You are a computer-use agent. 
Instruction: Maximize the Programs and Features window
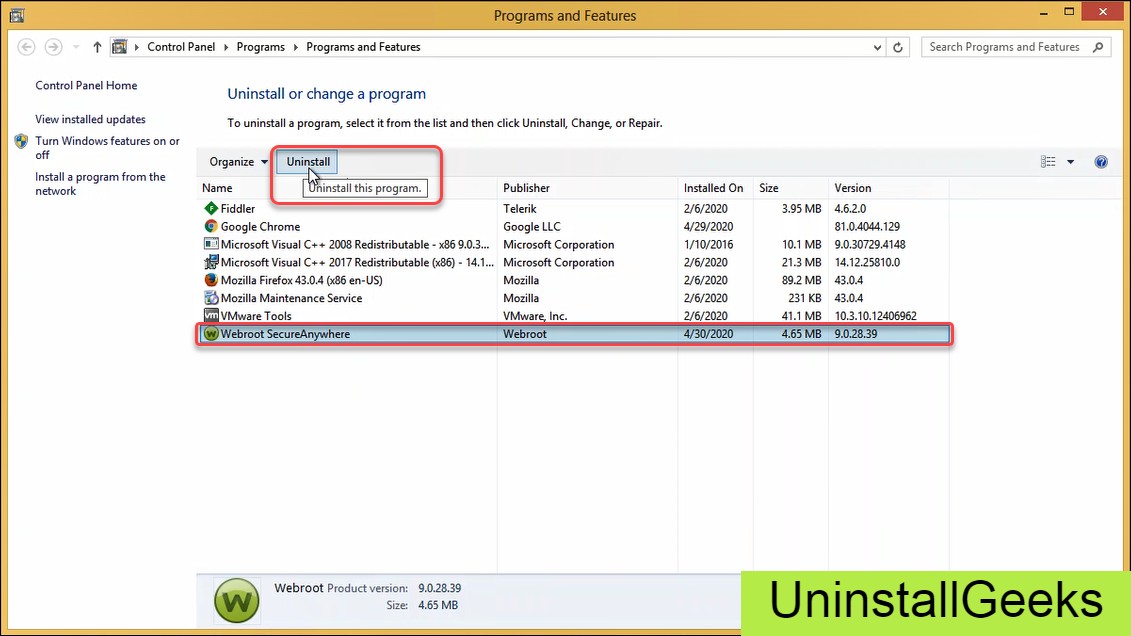(x=1069, y=12)
